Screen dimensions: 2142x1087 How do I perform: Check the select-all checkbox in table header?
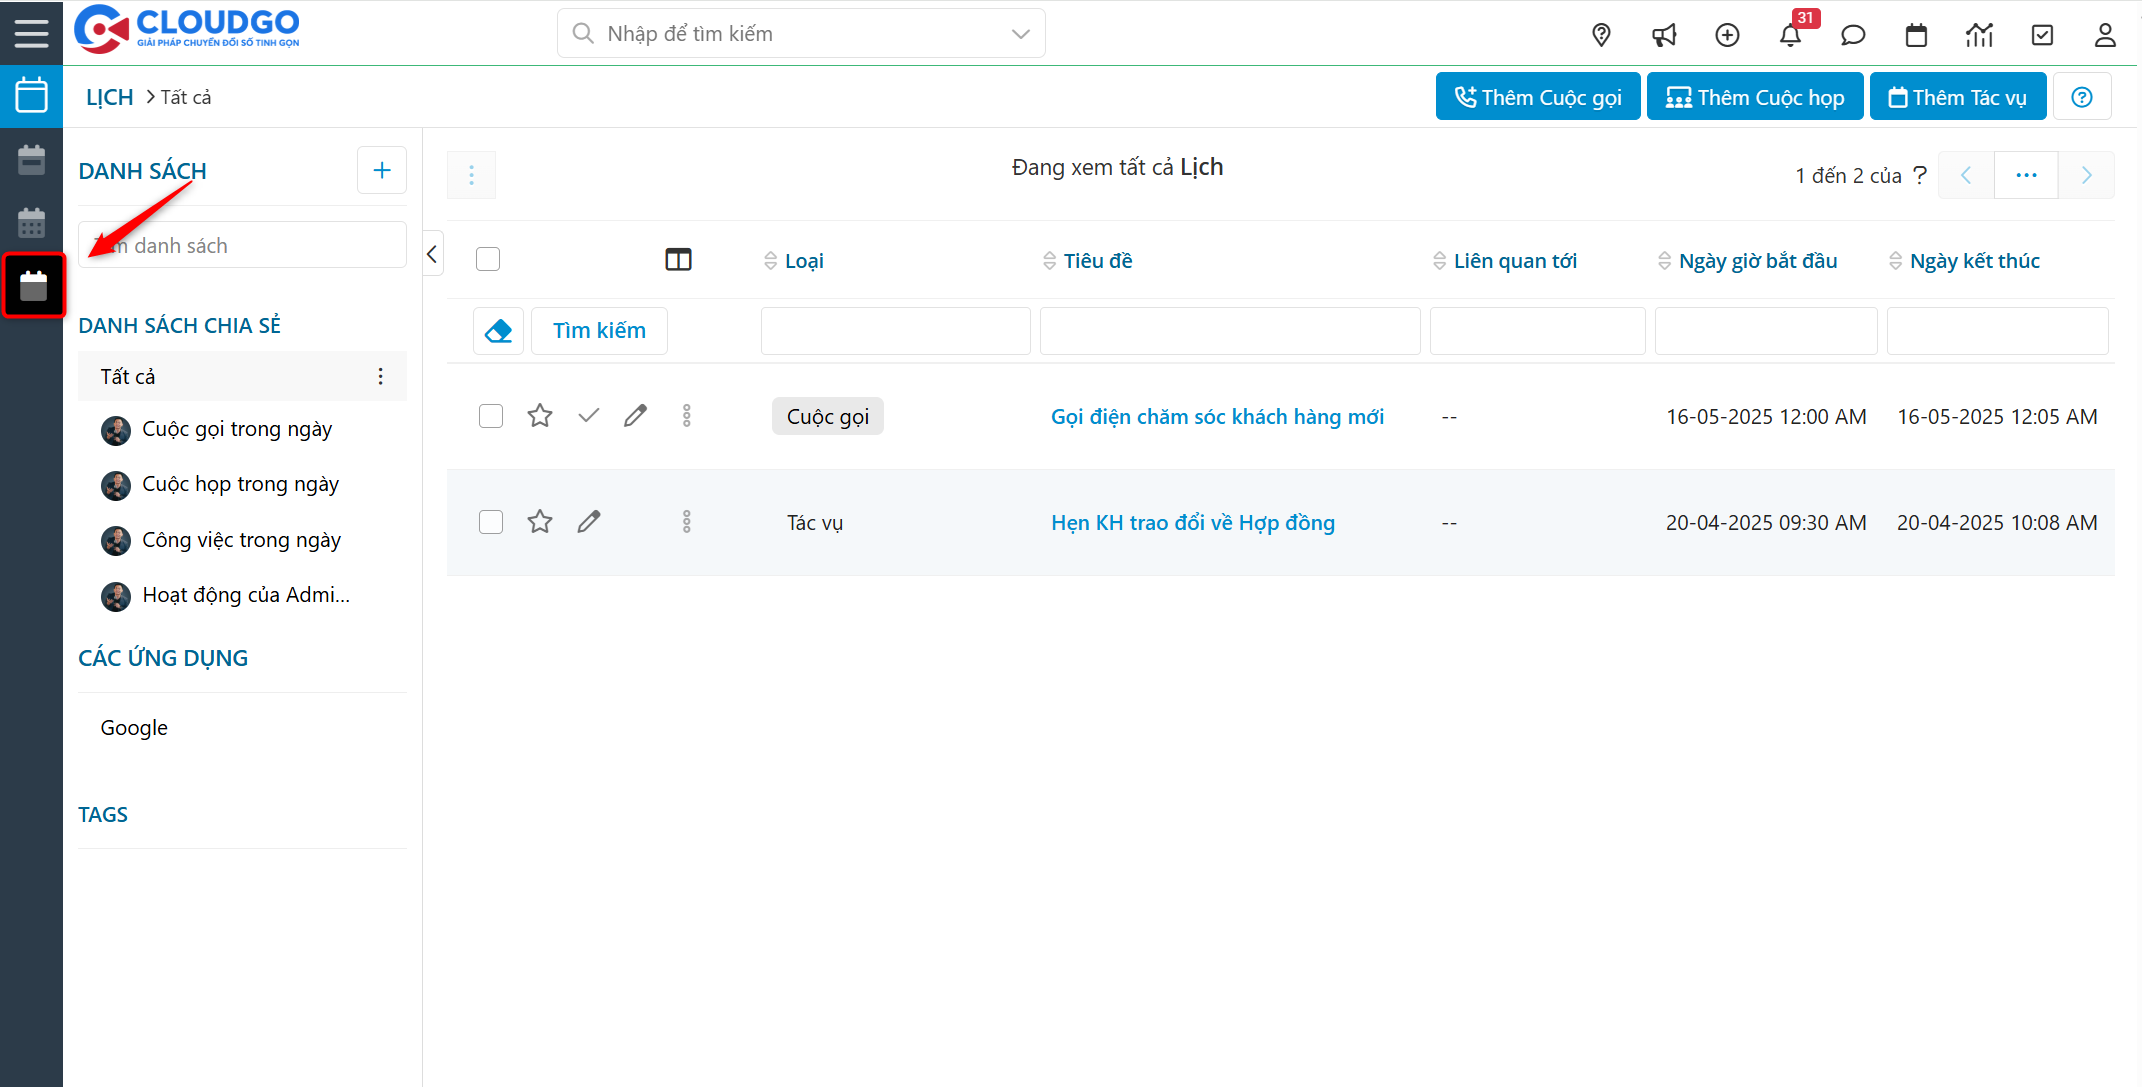[x=488, y=258]
